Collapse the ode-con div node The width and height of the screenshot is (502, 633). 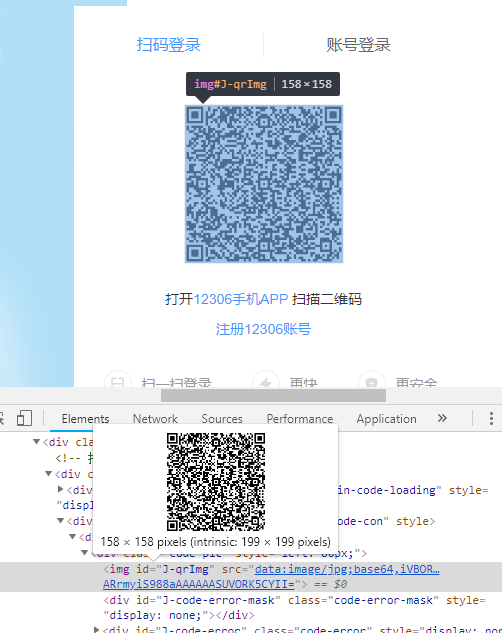(x=61, y=521)
